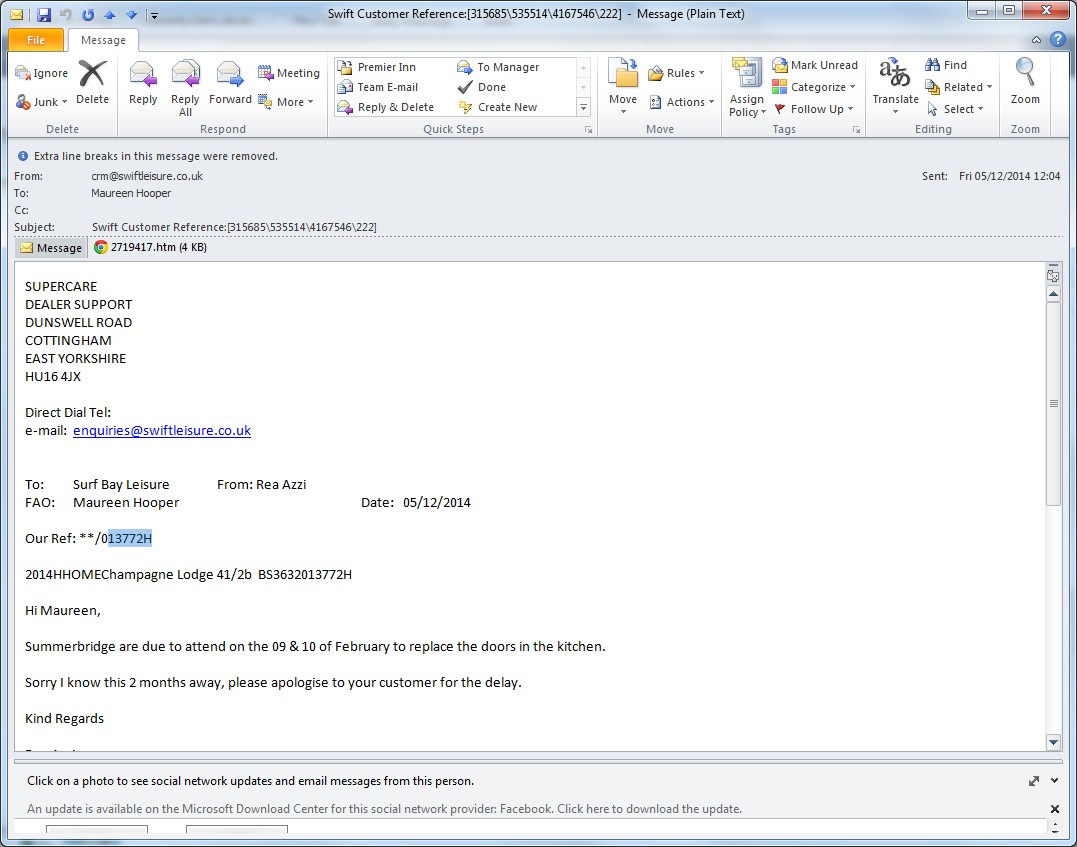This screenshot has width=1077, height=847.
Task: Open Assign Policy menu
Action: point(747,88)
